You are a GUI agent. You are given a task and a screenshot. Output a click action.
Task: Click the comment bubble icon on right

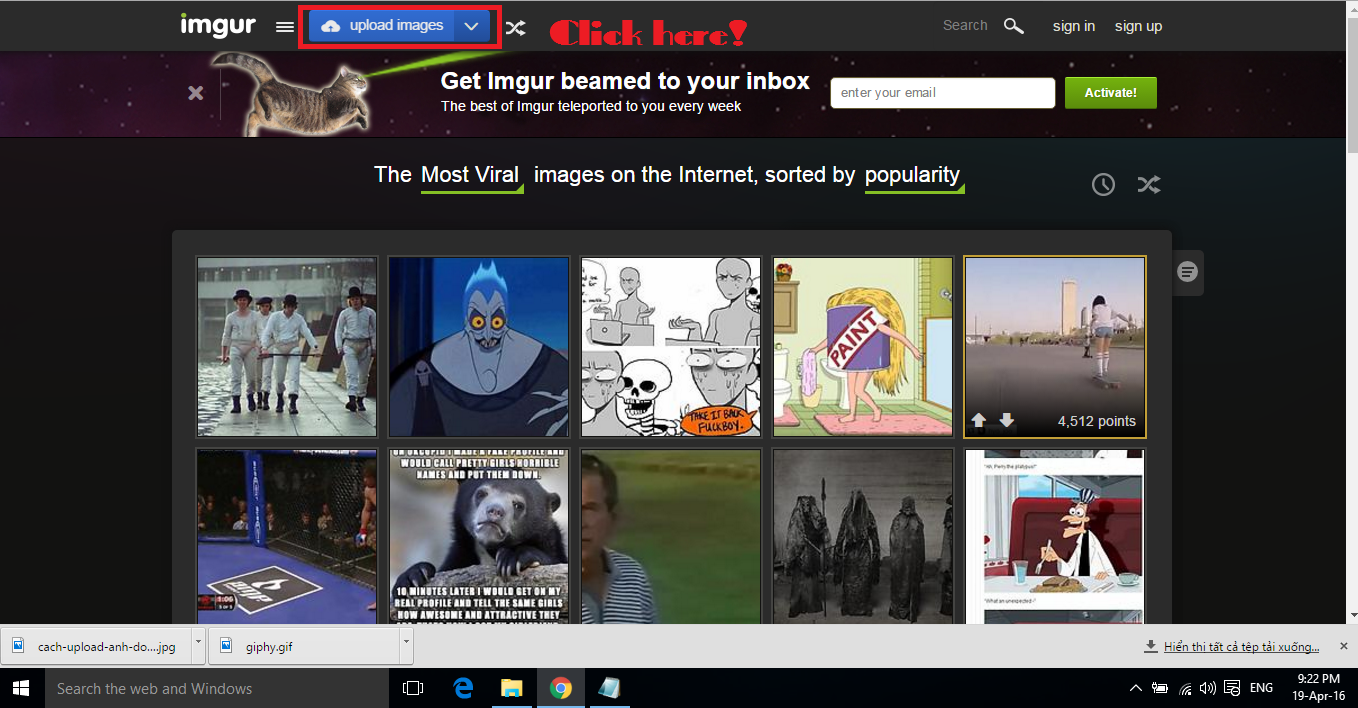pos(1188,272)
